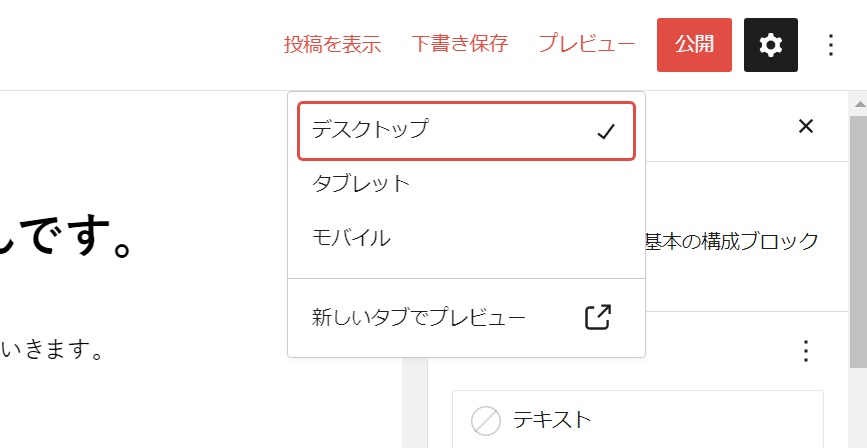Click the large heading ending in です。
The image size is (867, 448).
70,243
